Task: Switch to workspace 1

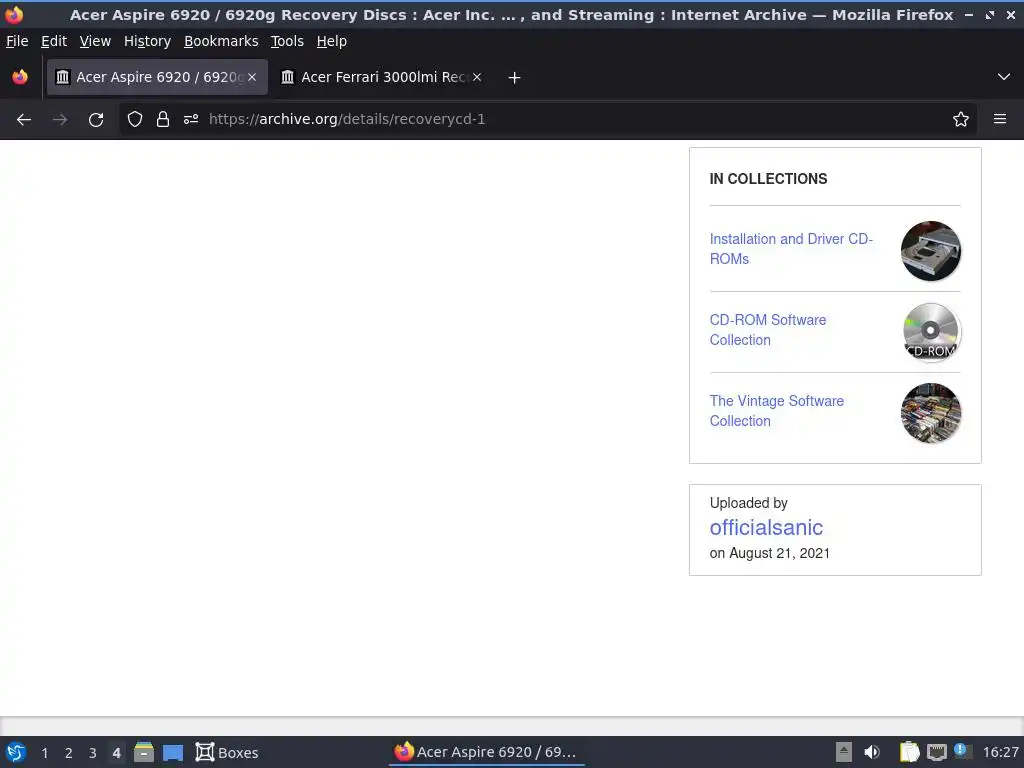Action: pyautogui.click(x=44, y=753)
